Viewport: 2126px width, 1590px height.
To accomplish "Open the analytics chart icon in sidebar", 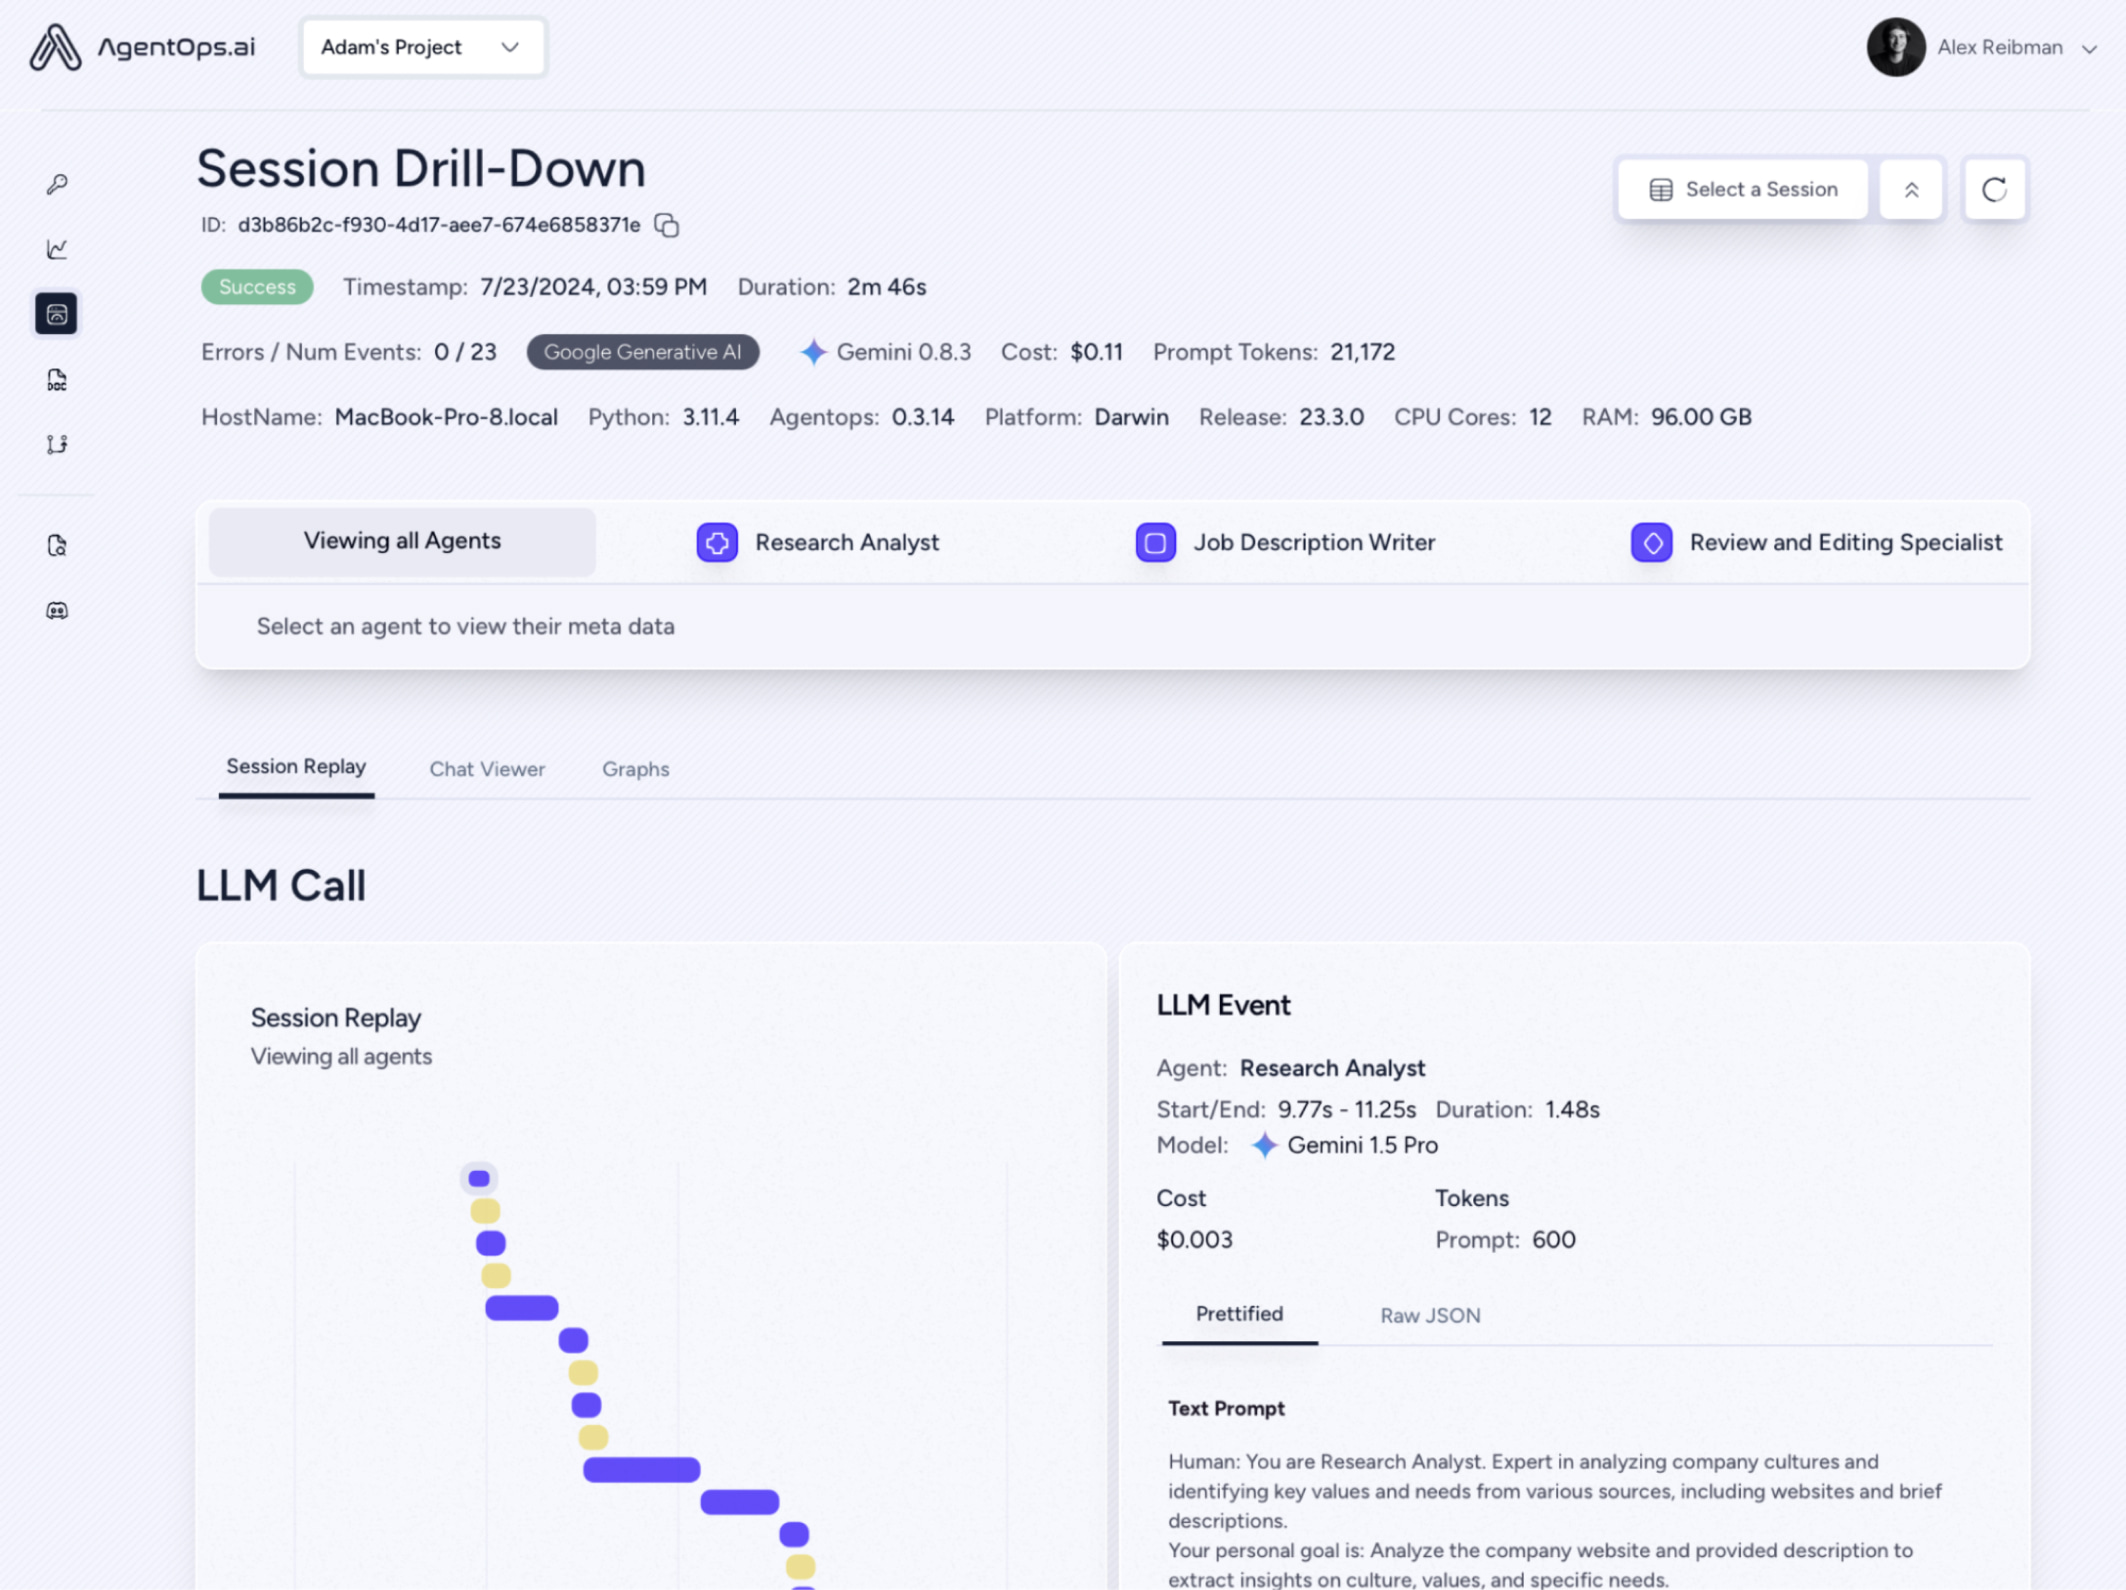I will coord(58,249).
